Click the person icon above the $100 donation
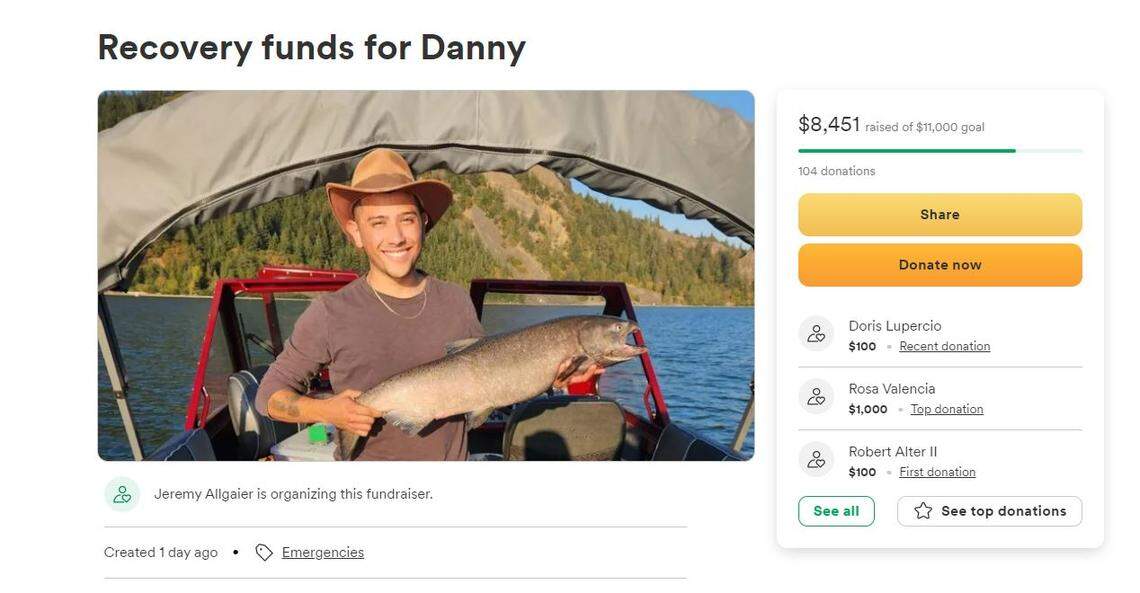This screenshot has height=593, width=1140. (816, 333)
